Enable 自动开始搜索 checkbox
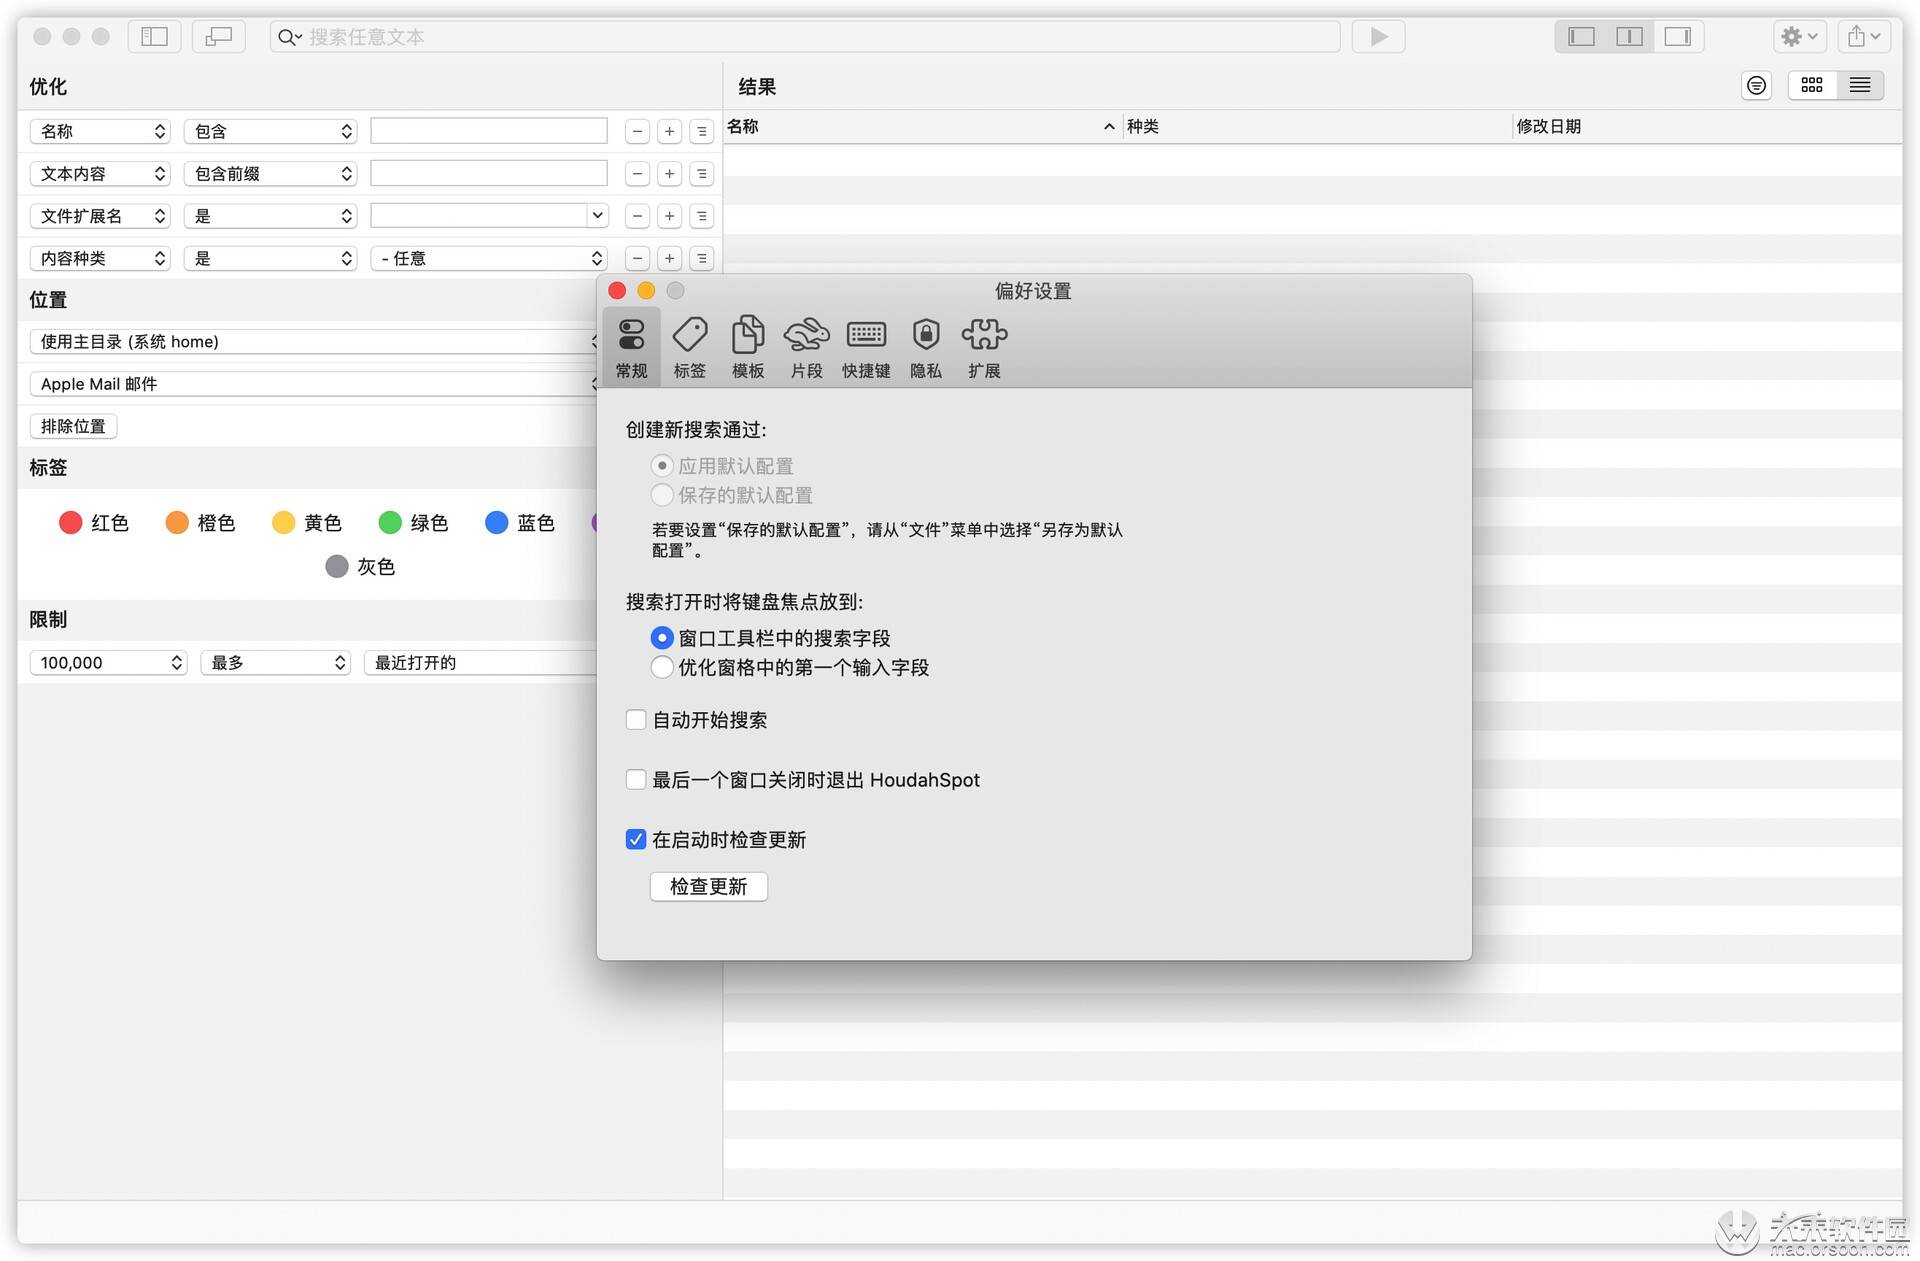 click(635, 720)
